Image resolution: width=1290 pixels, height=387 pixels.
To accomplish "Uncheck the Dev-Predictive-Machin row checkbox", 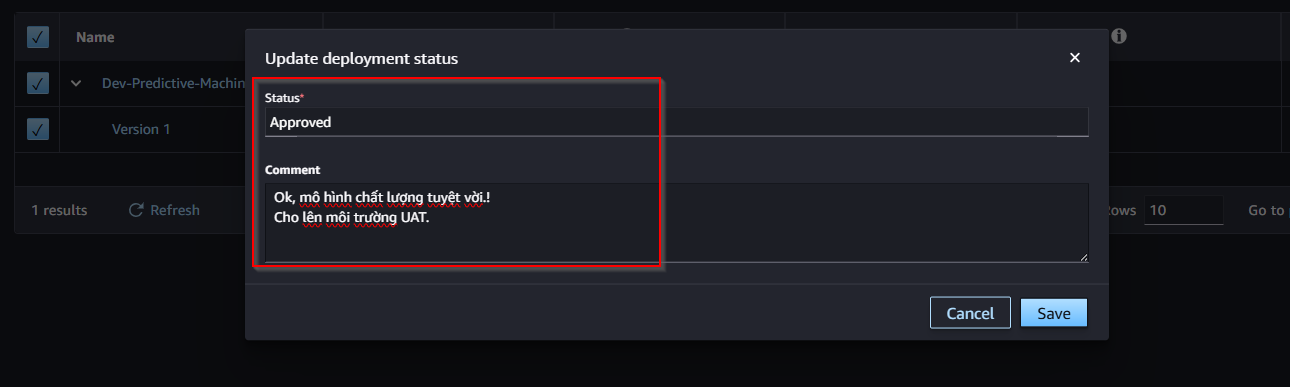I will 38,84.
